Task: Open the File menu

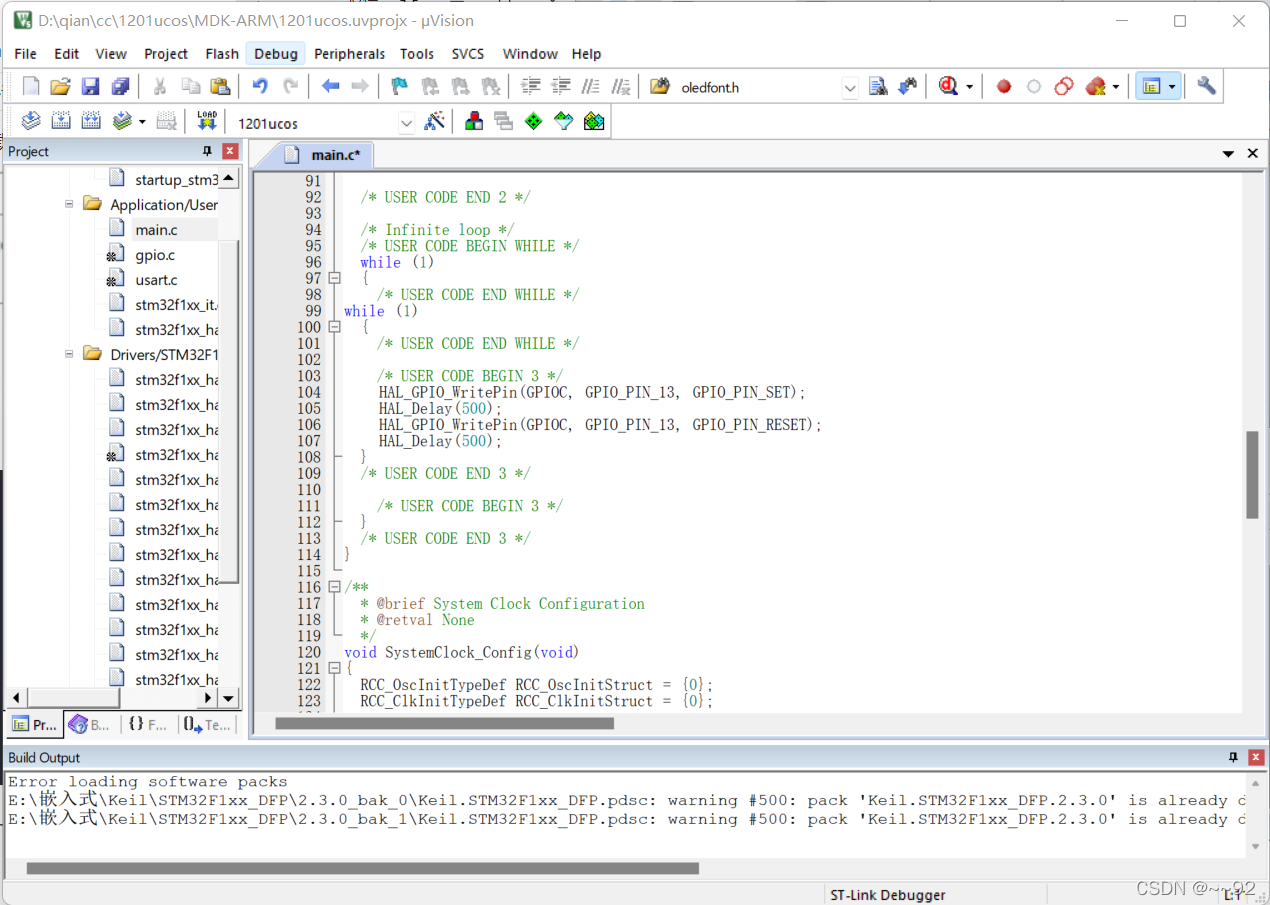Action: 25,54
